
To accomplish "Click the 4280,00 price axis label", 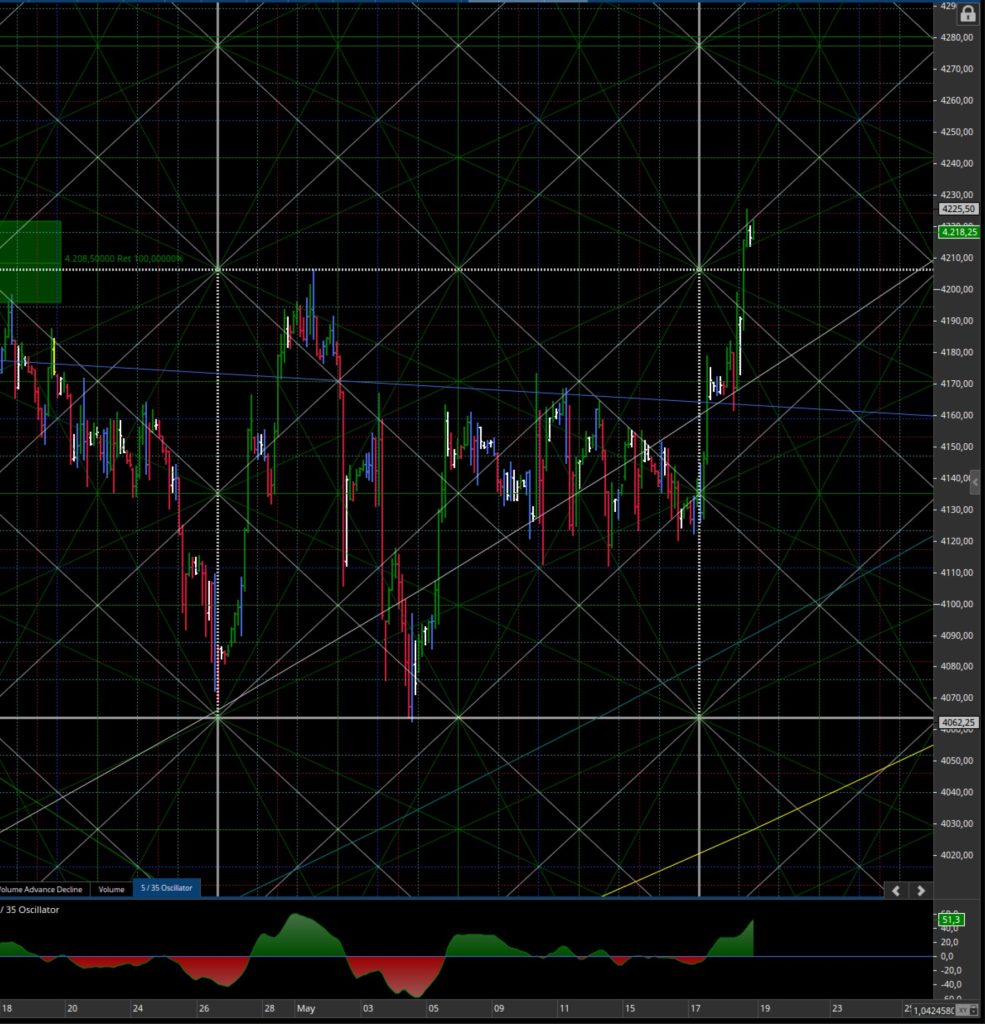I will point(957,37).
